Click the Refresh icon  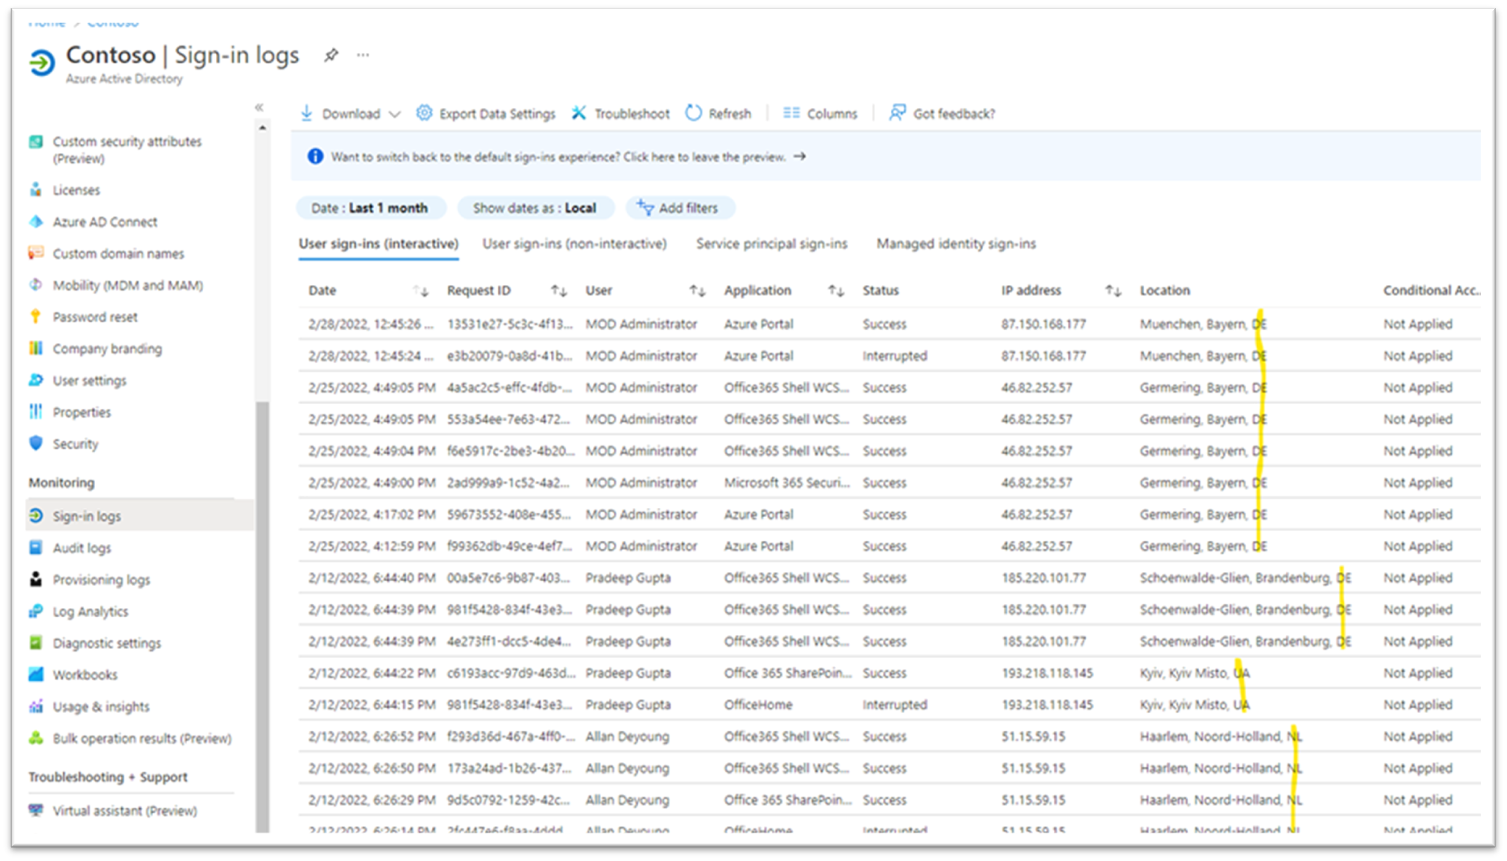click(x=693, y=114)
